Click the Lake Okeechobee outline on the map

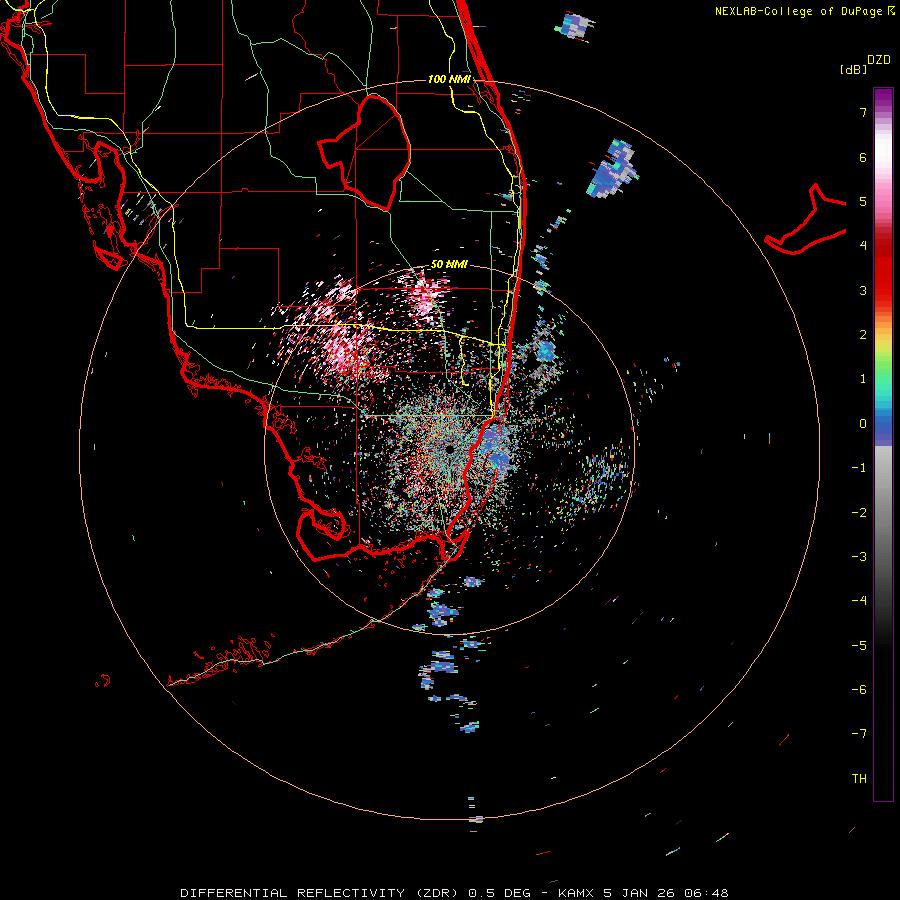(366, 153)
